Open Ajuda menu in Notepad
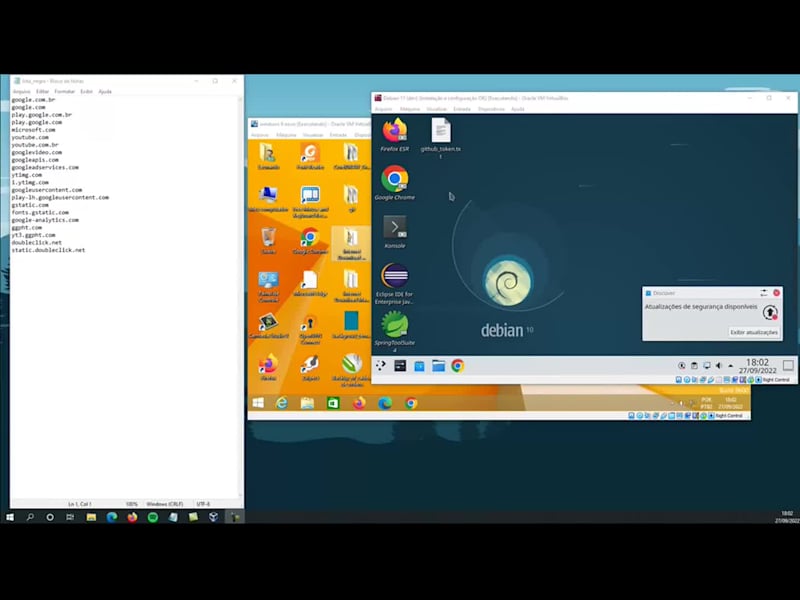The image size is (800, 600). [105, 91]
